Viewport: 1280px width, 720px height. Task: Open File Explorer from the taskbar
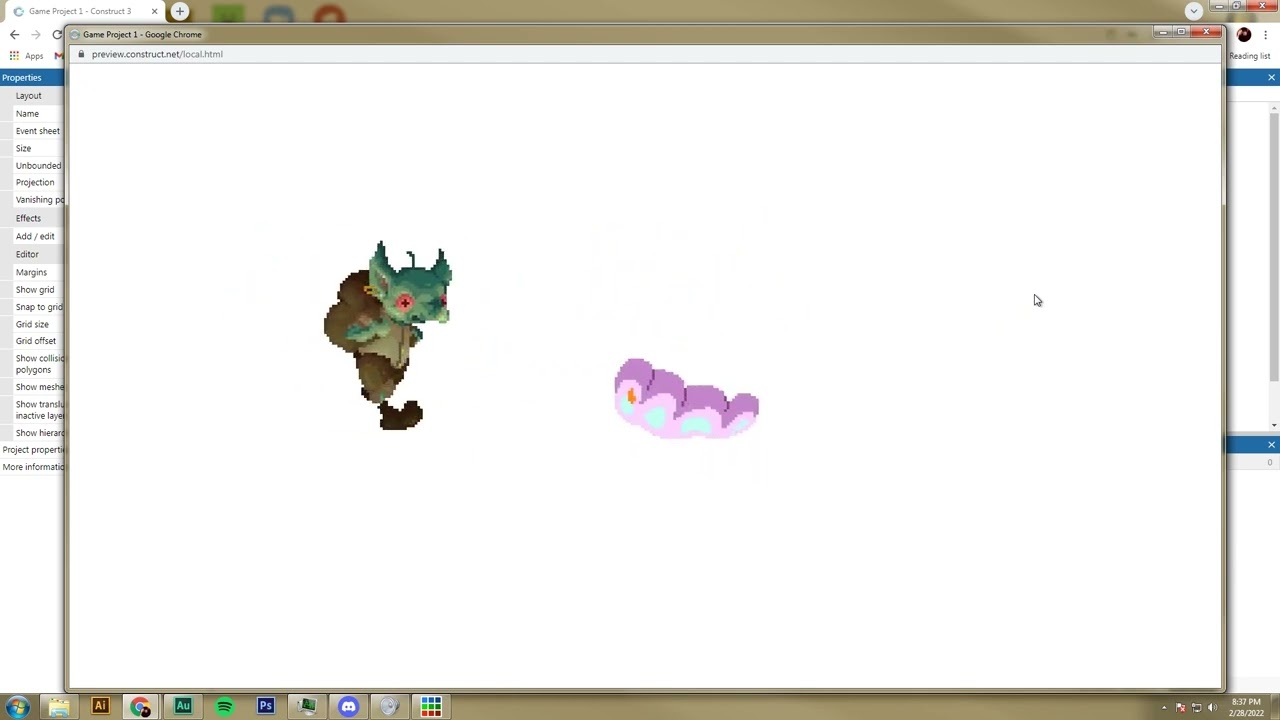tap(58, 707)
